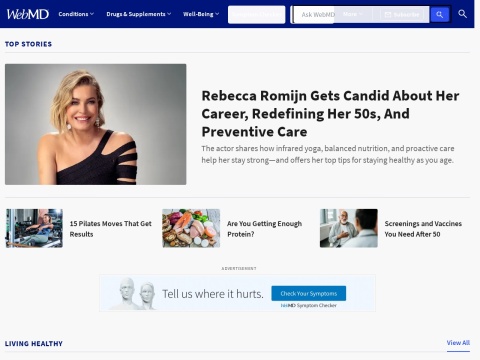Click the WebMD logo

point(28,14)
